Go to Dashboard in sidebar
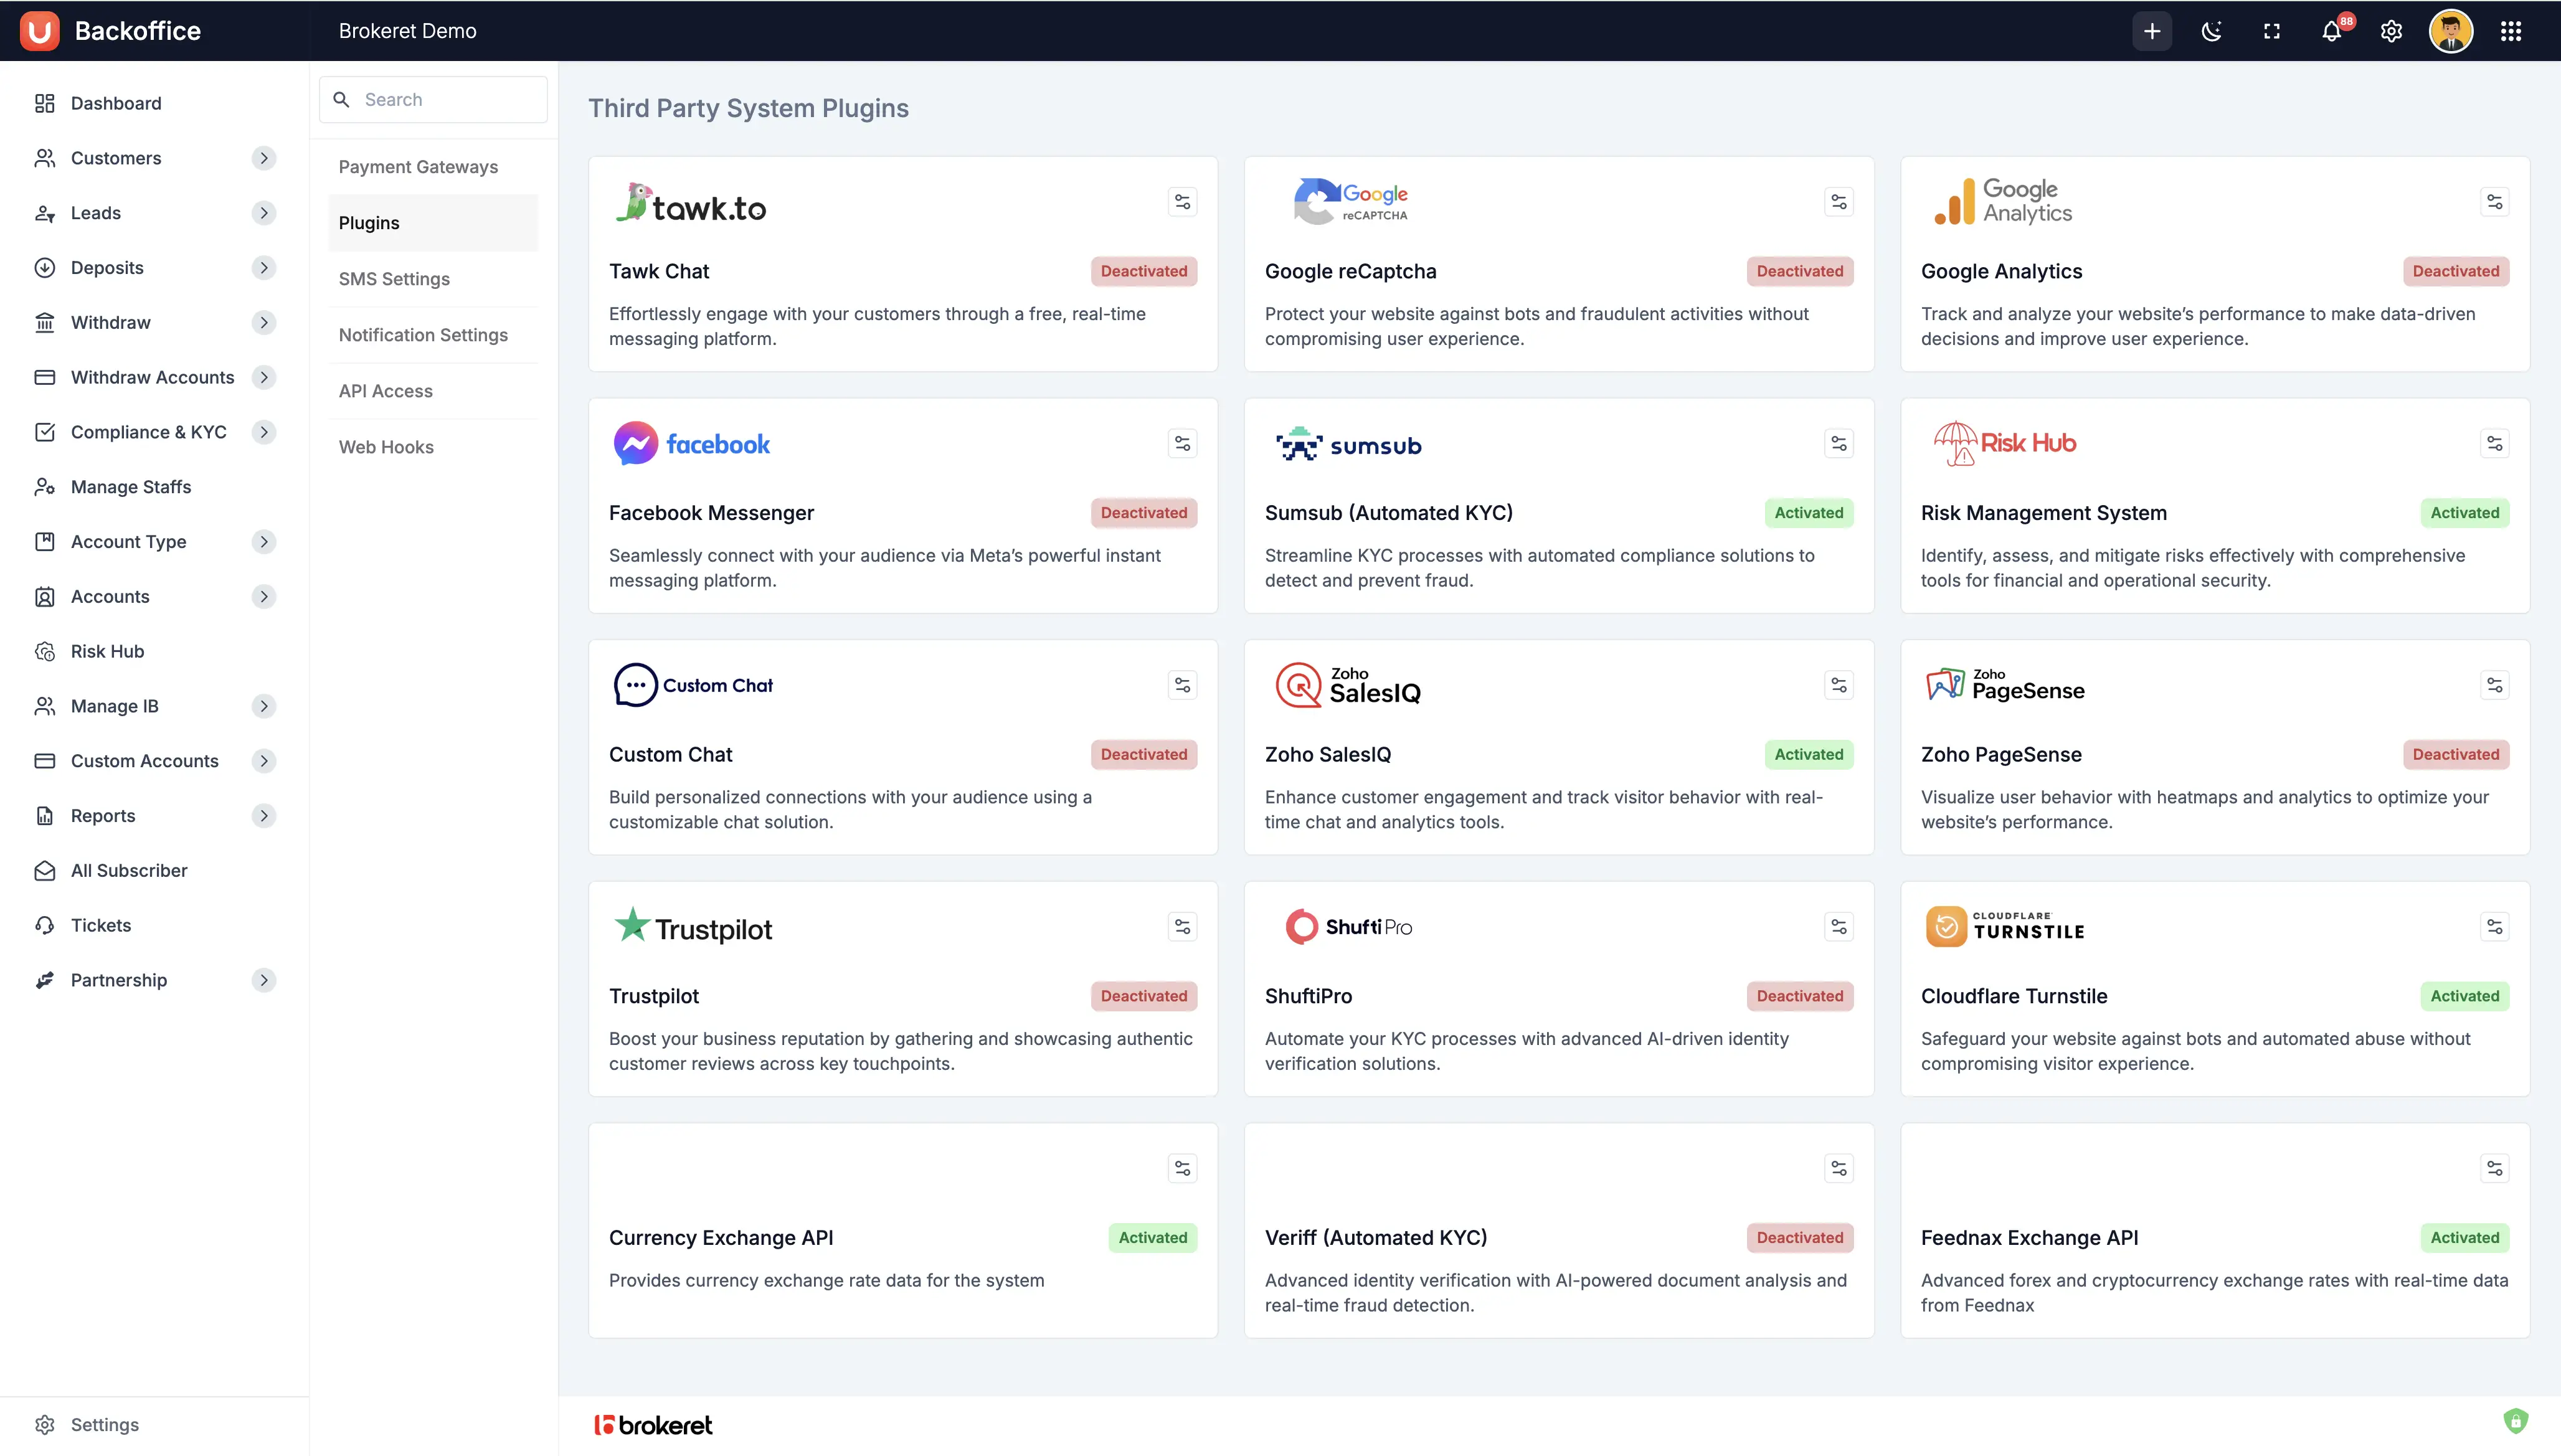This screenshot has width=2561, height=1456. tap(116, 103)
